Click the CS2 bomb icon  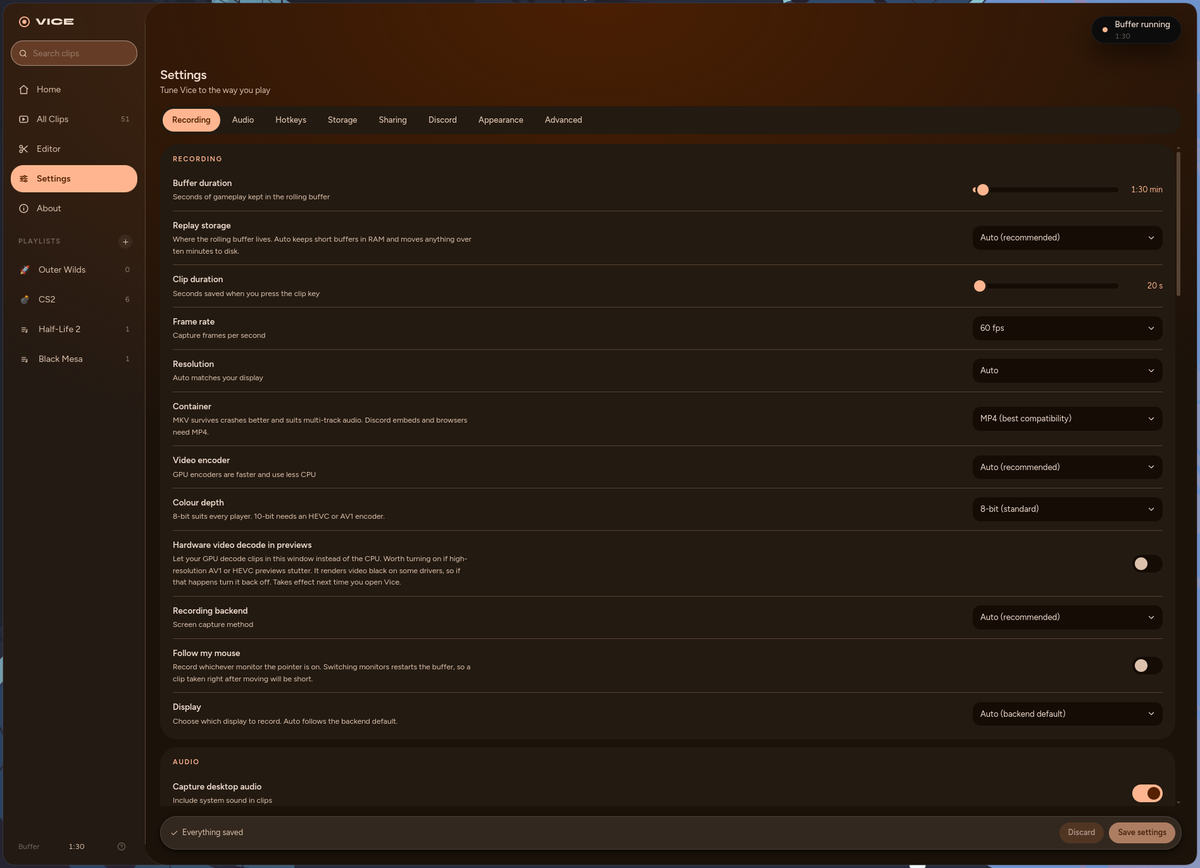tap(24, 299)
